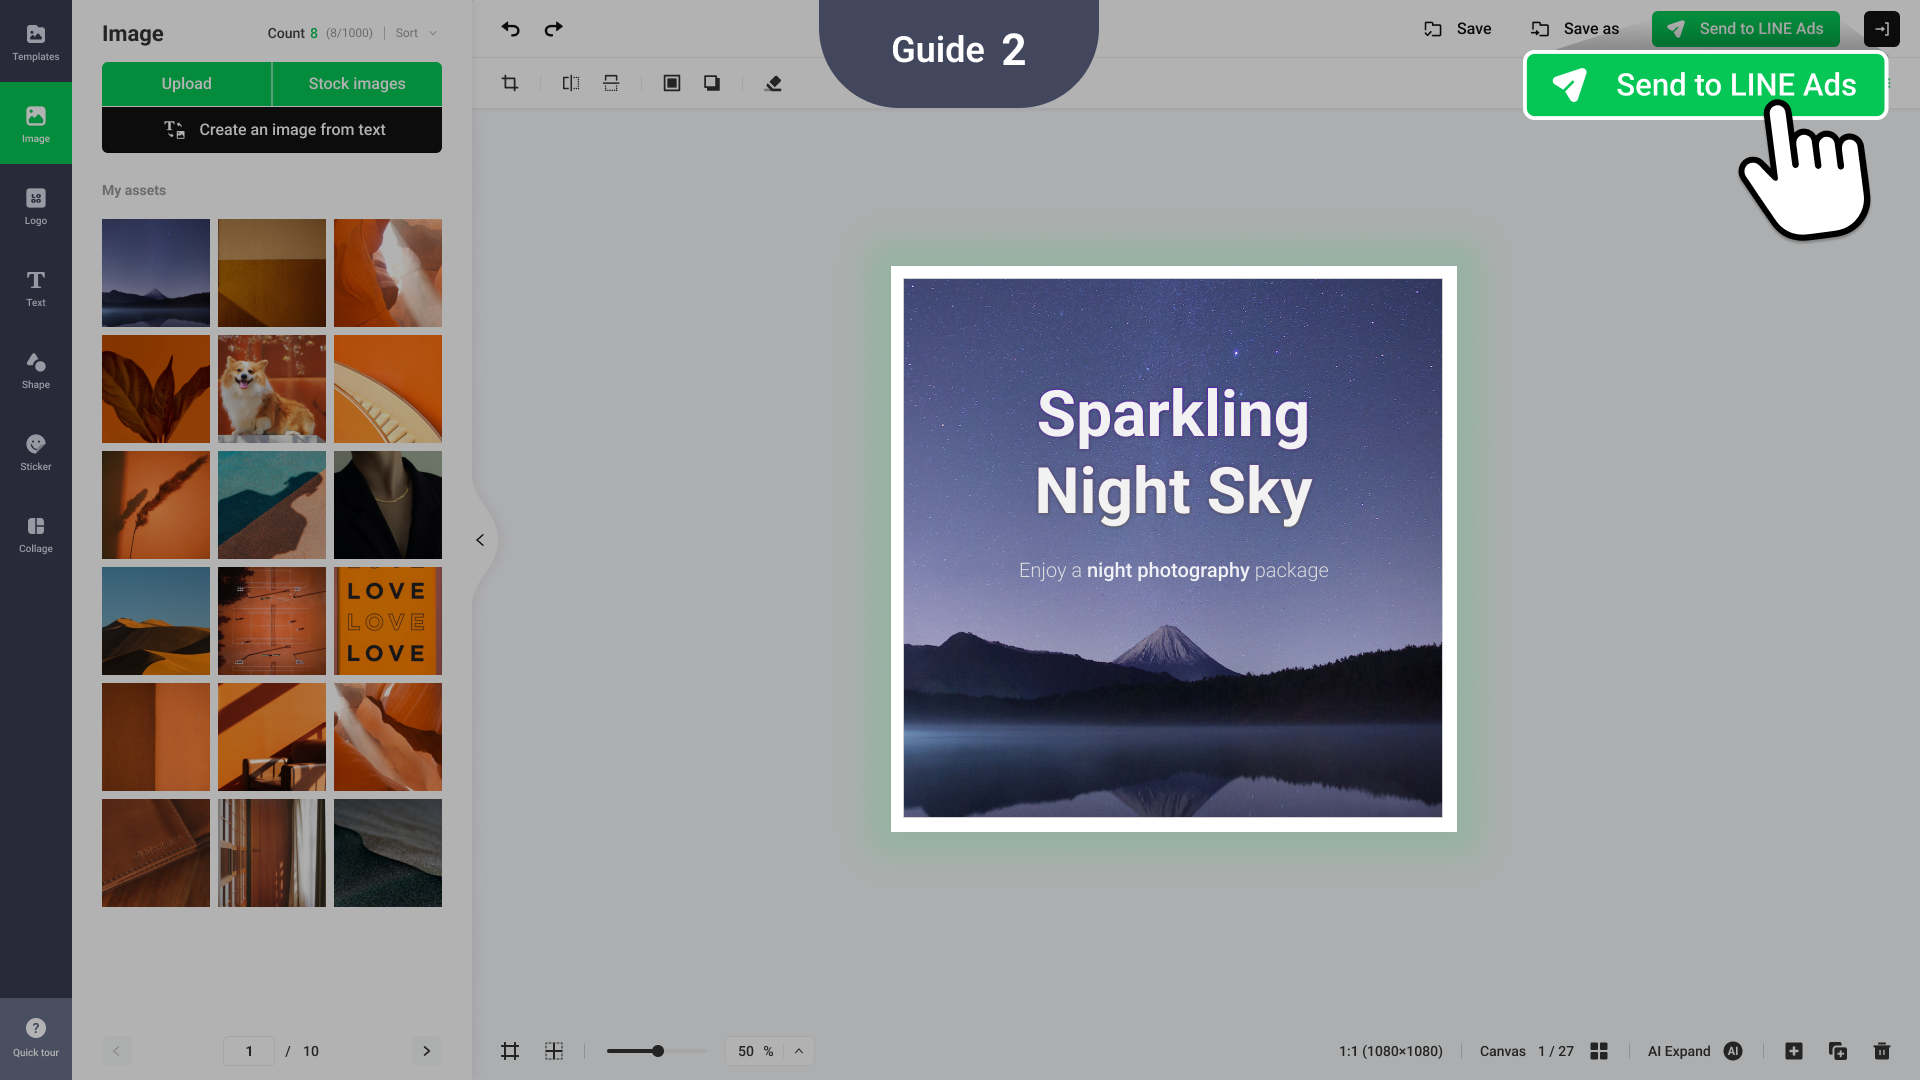Image resolution: width=1920 pixels, height=1080 pixels.
Task: Open the Sort dropdown
Action: (416, 33)
